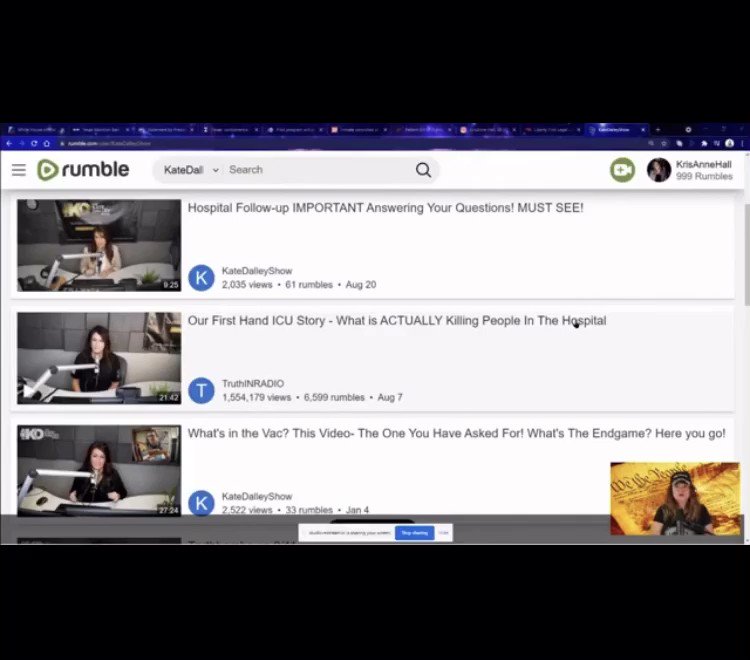This screenshot has height=660, width=750.
Task: Open KateDalleyShow channel link under Hospital Follow-up
Action: point(257,271)
